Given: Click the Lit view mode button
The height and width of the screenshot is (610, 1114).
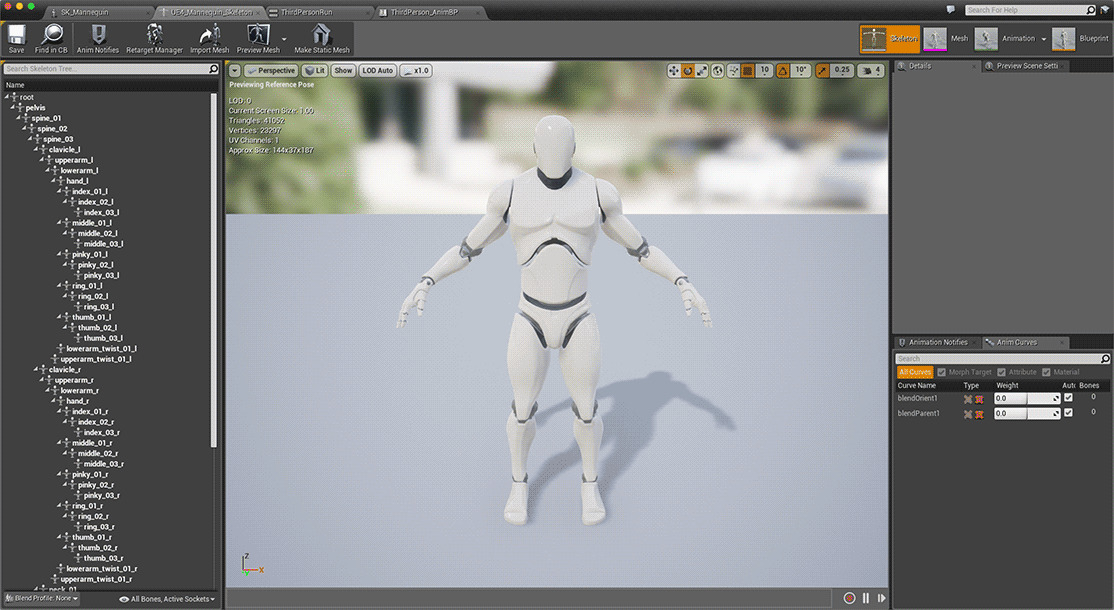Looking at the screenshot, I should click(315, 71).
